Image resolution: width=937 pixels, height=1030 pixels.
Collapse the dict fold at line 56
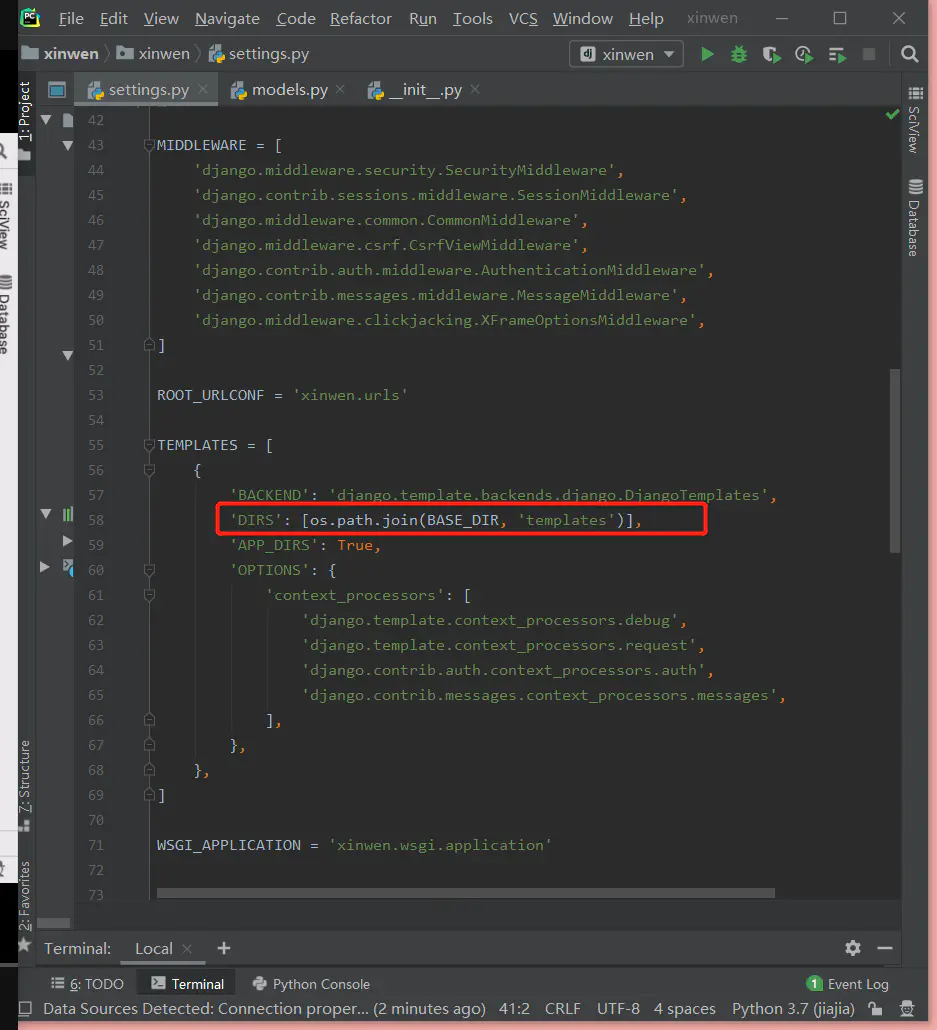point(149,470)
